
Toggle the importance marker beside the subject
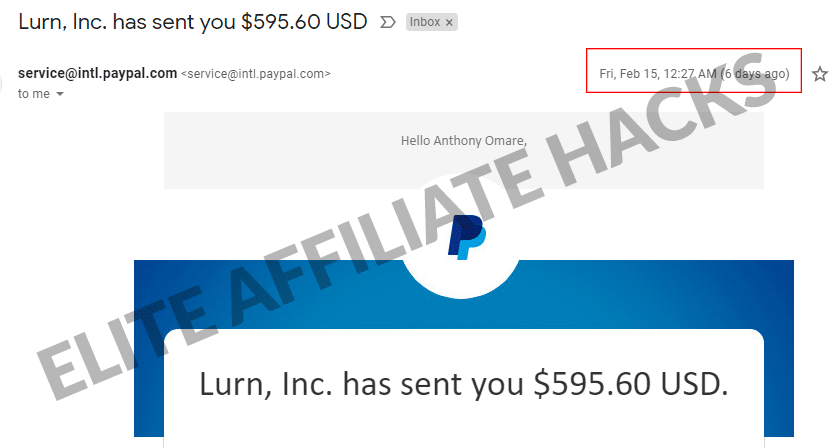click(x=388, y=22)
